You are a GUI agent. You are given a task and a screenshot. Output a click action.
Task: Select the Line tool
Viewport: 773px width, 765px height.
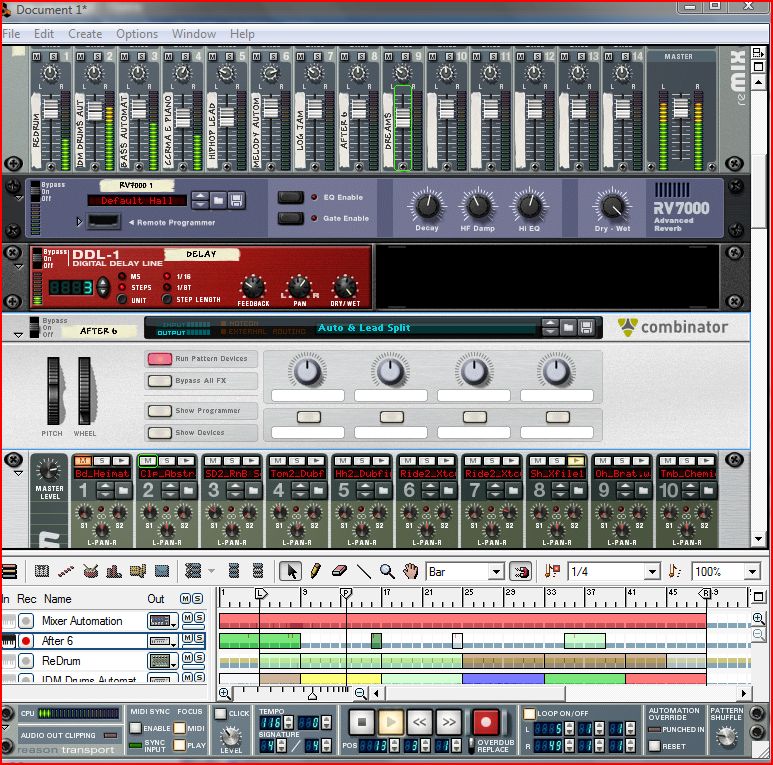(364, 571)
